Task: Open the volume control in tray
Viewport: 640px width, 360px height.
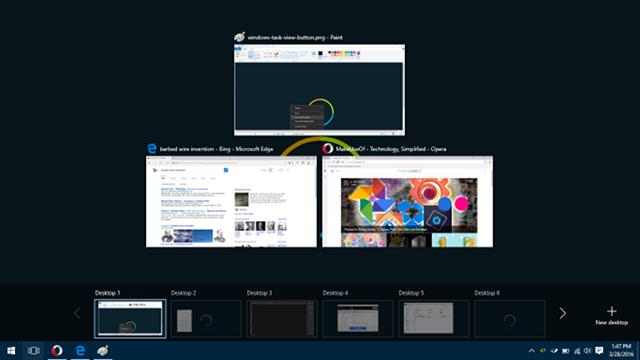Action: click(588, 351)
